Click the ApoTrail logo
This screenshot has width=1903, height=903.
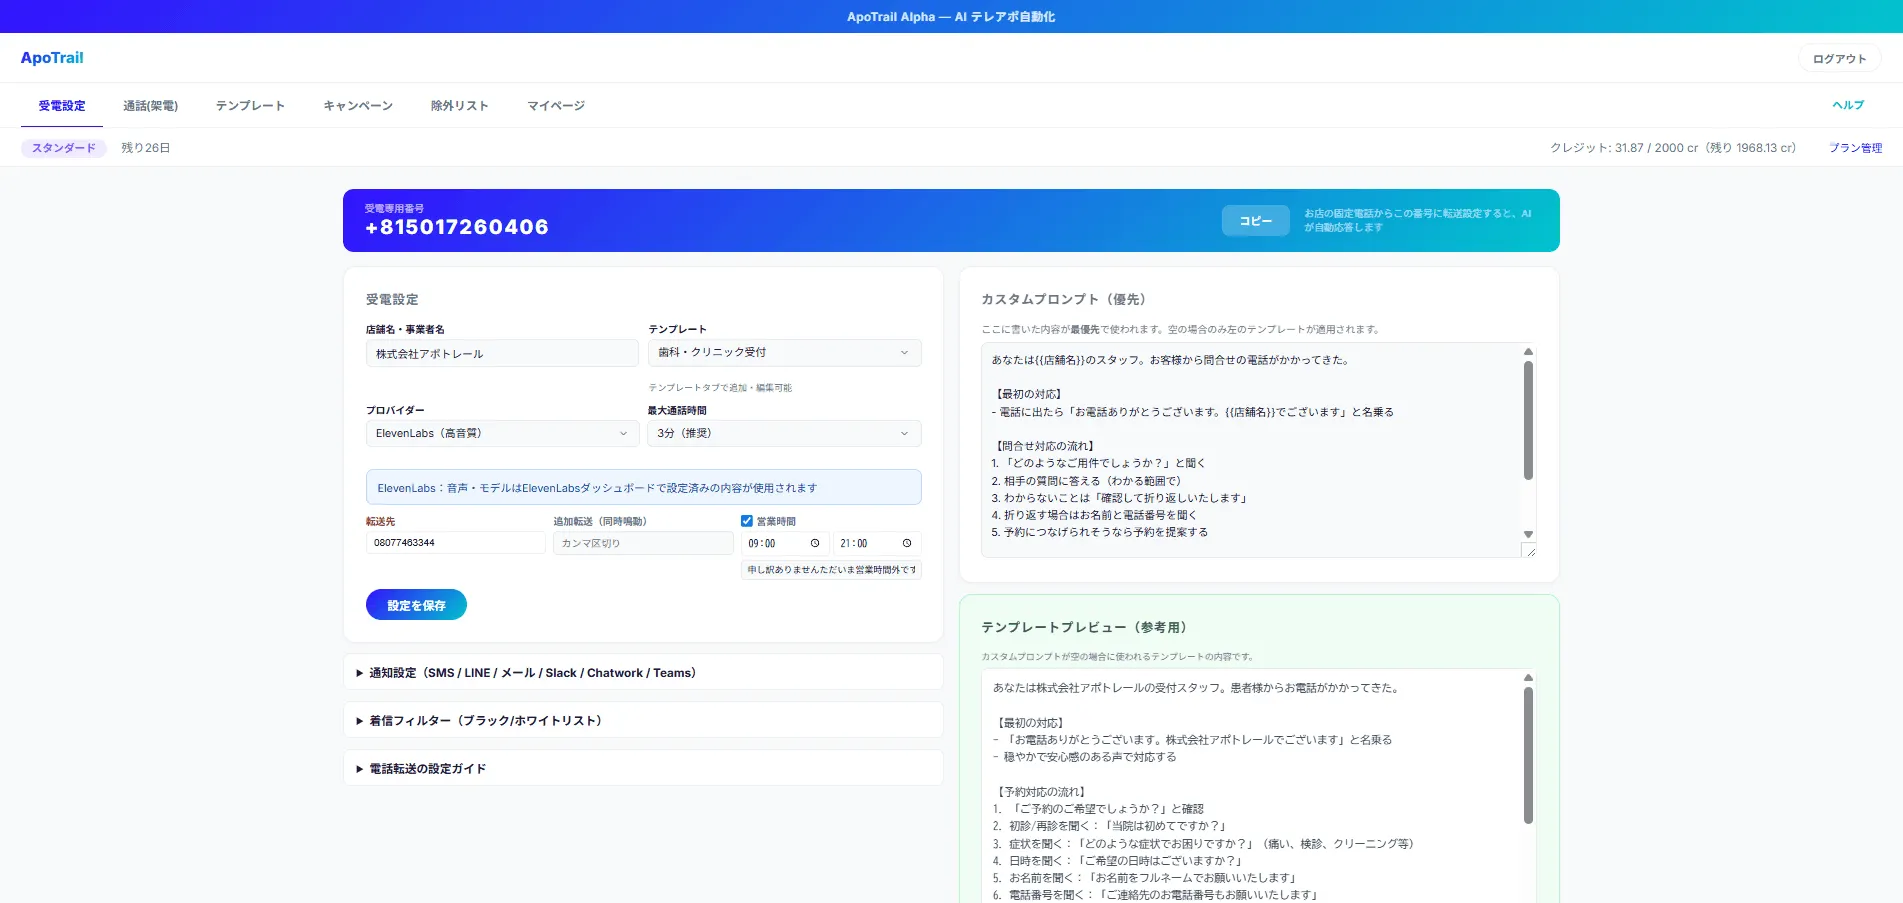(x=52, y=58)
